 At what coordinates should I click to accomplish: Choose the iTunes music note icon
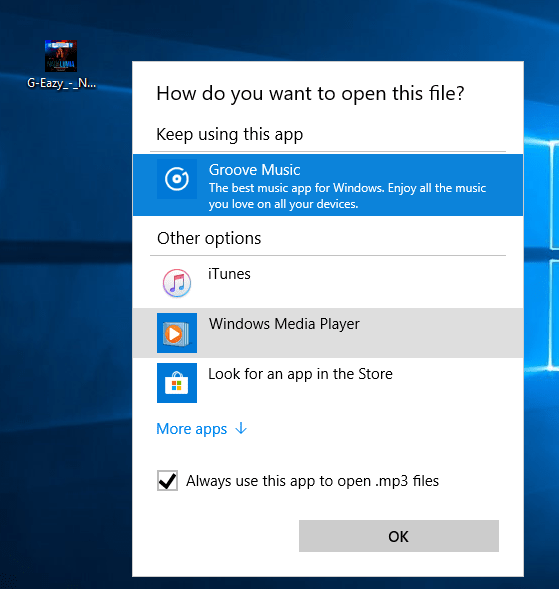coord(177,283)
